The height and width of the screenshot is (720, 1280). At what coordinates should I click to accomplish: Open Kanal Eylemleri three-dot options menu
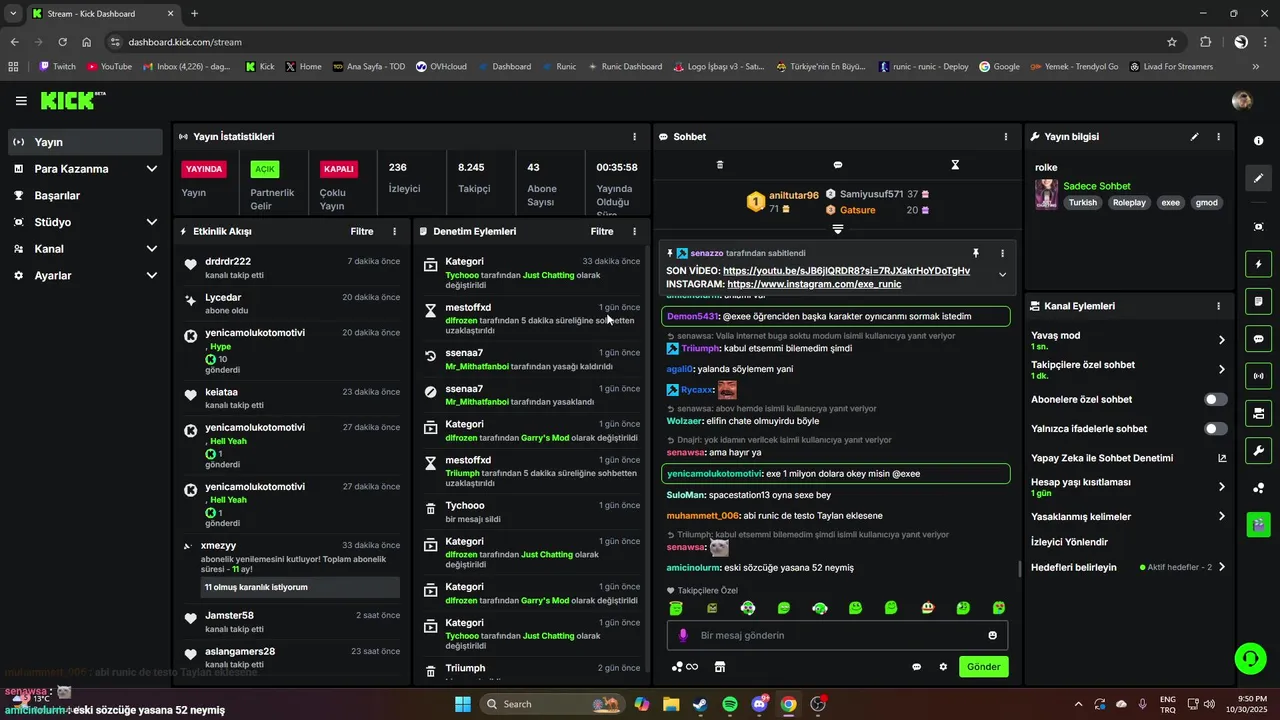(1218, 306)
